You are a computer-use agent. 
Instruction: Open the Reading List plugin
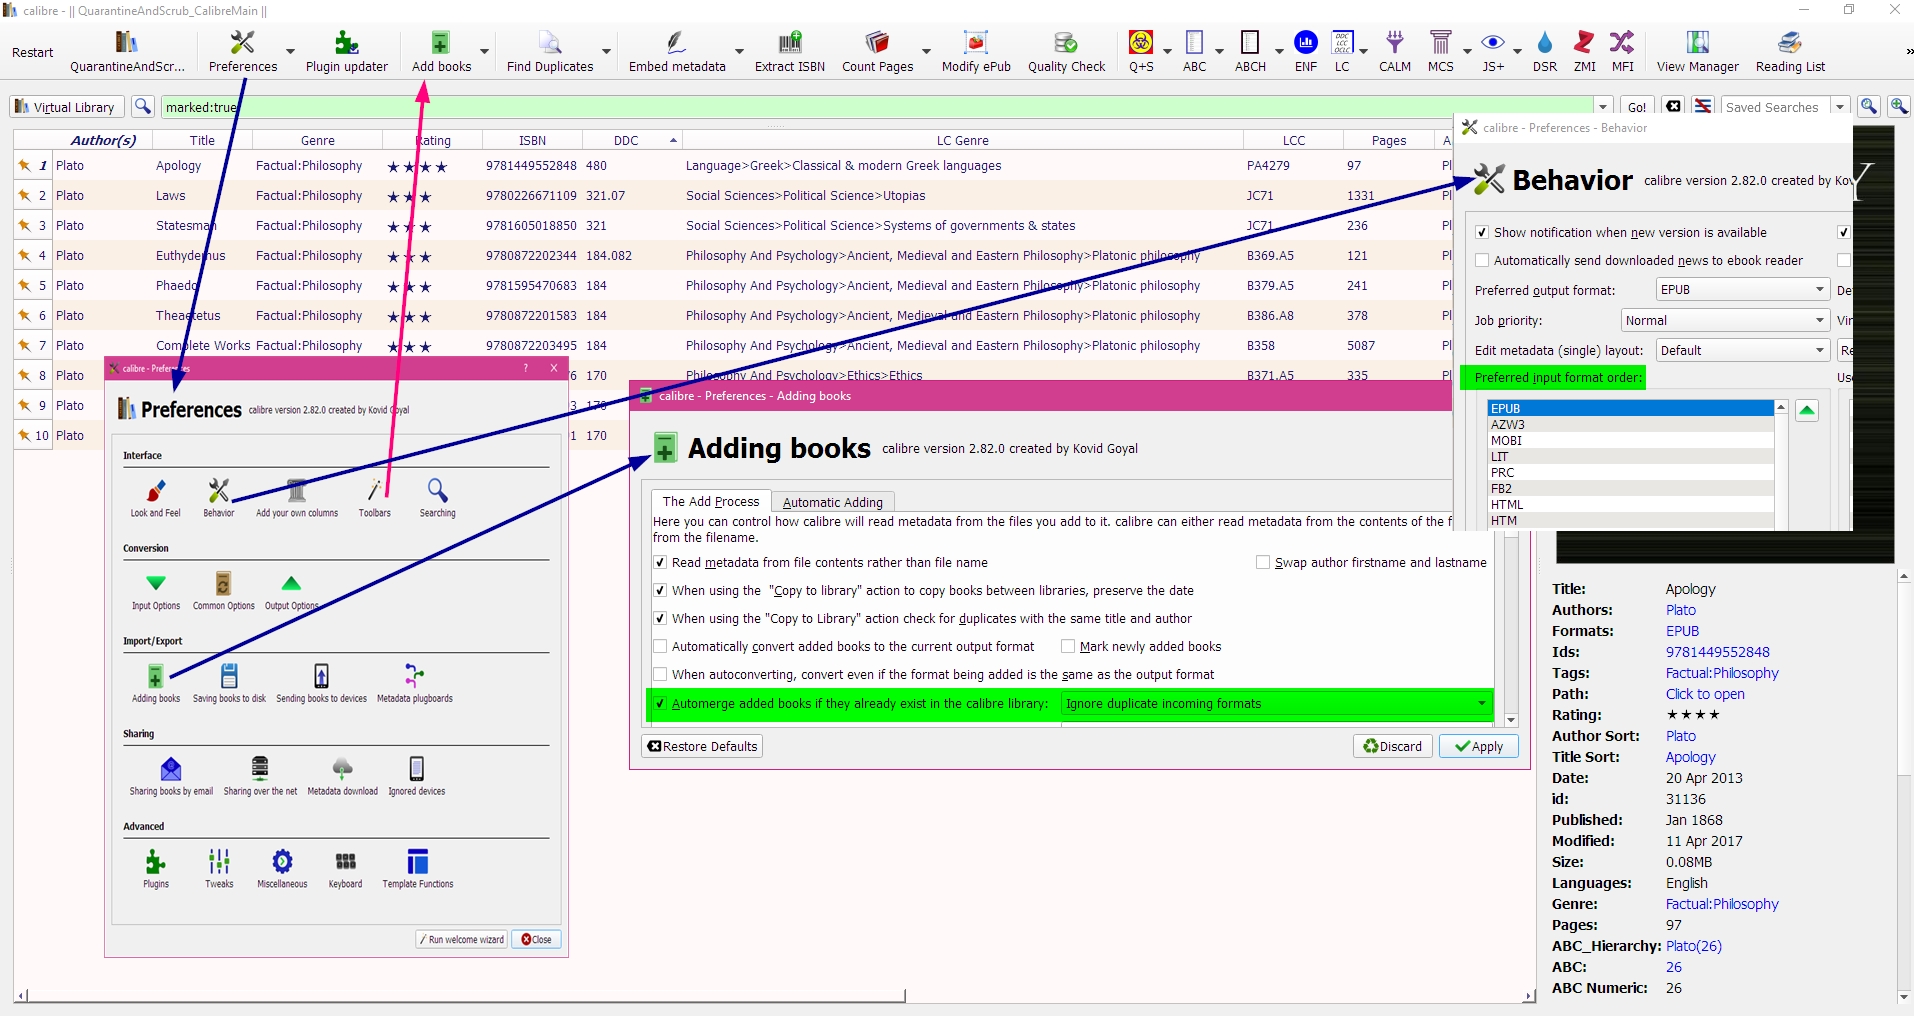(x=1790, y=51)
